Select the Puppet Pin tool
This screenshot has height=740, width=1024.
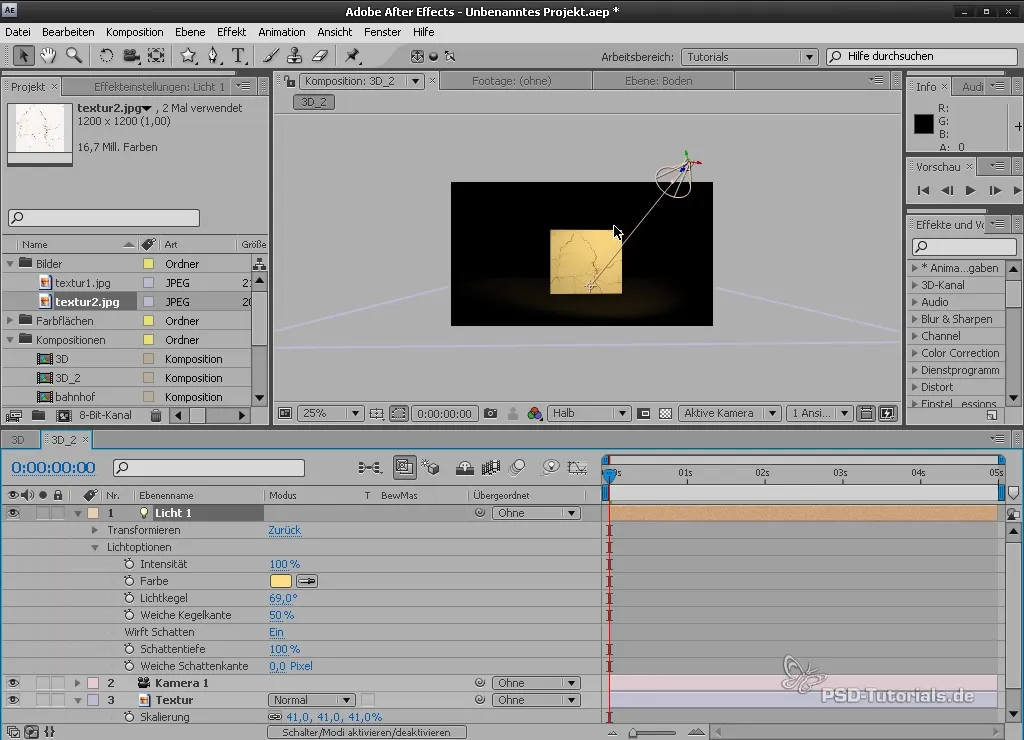click(353, 56)
